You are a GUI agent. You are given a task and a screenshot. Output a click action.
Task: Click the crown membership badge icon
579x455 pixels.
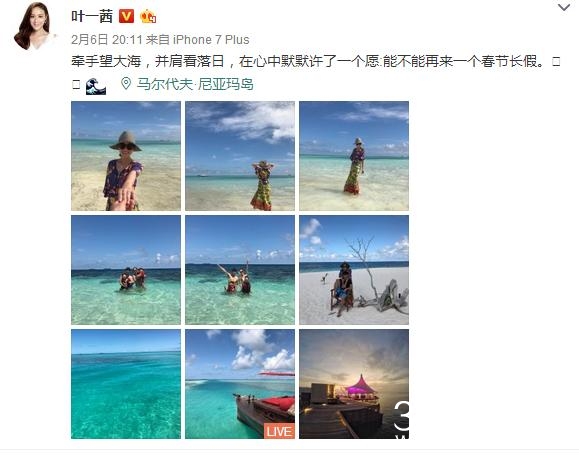coord(148,16)
